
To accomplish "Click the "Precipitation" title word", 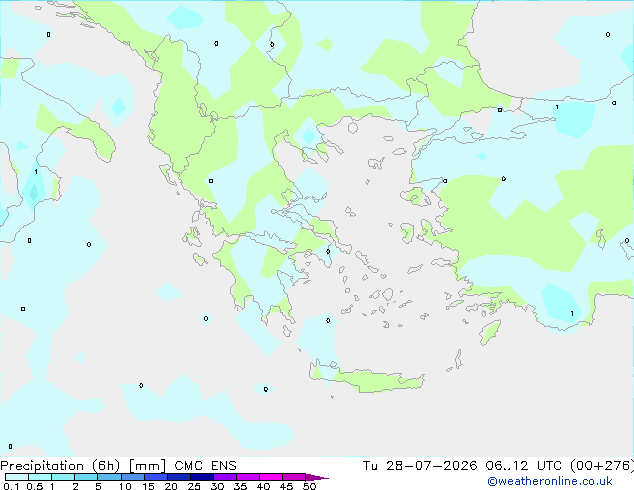I will click(42, 466).
